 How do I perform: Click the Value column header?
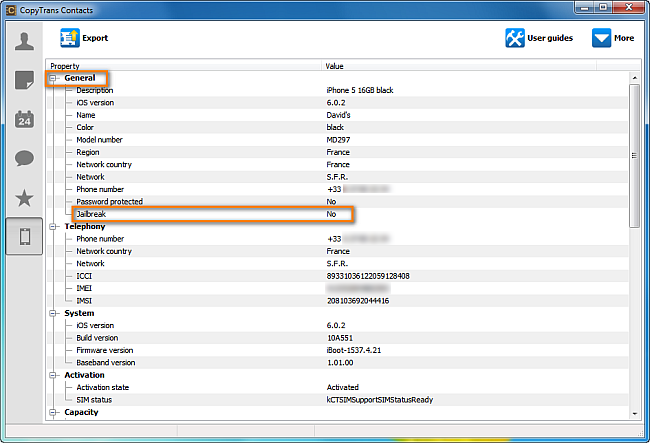(459, 66)
